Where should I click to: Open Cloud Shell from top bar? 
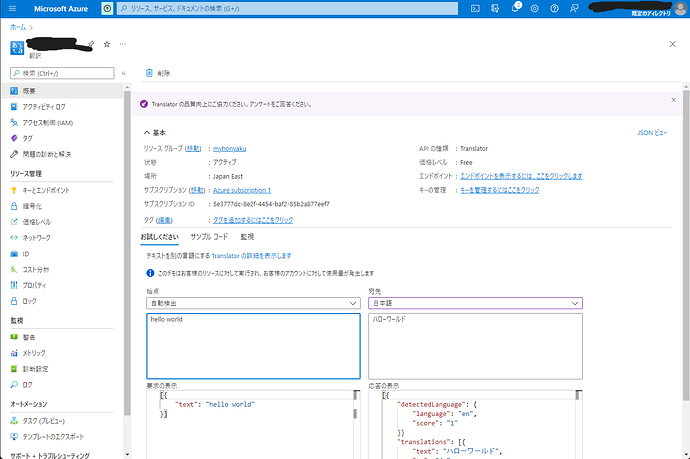point(475,8)
